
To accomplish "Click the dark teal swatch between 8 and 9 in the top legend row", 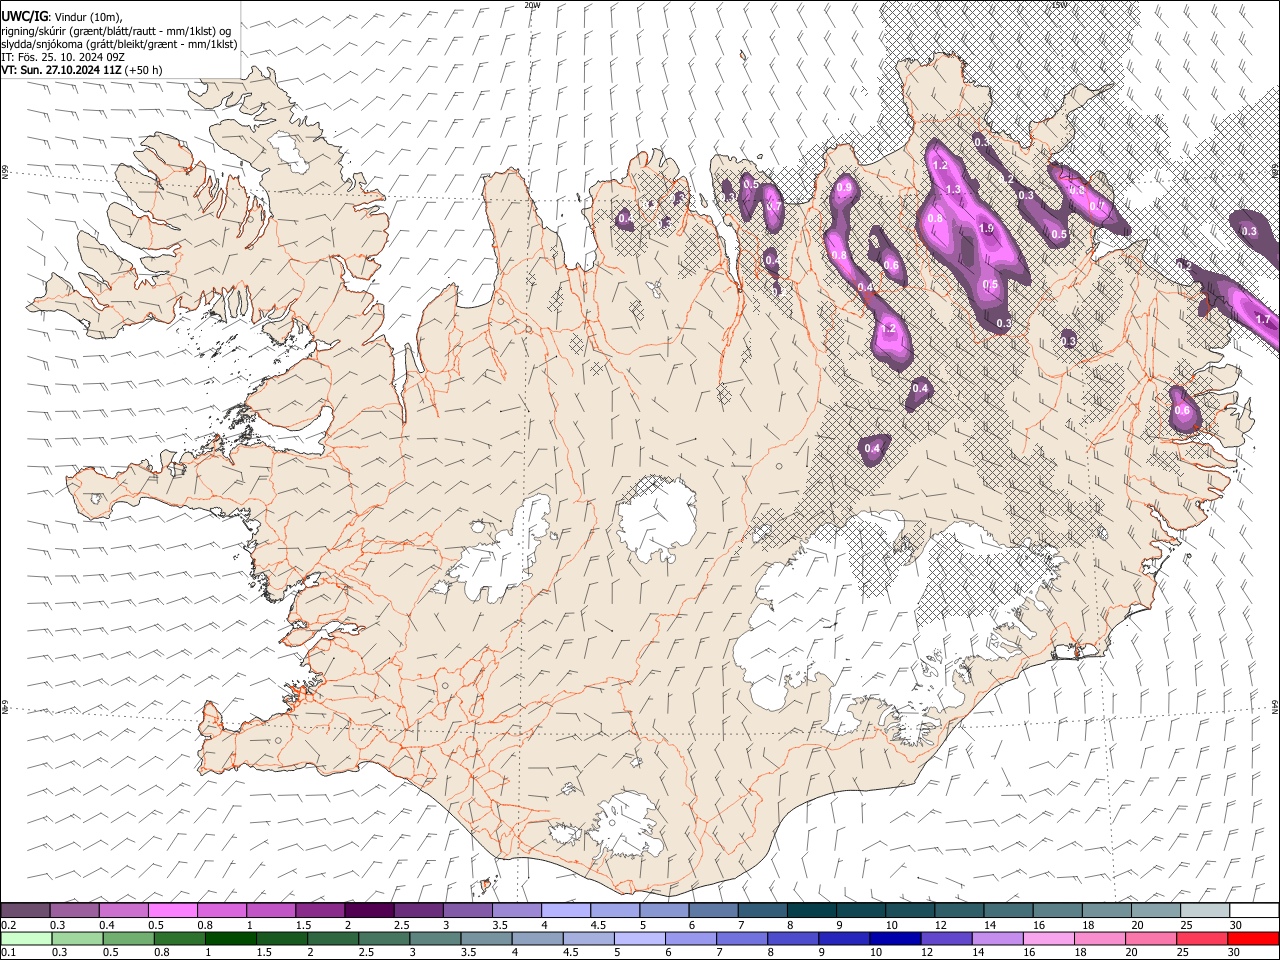I will click(811, 911).
